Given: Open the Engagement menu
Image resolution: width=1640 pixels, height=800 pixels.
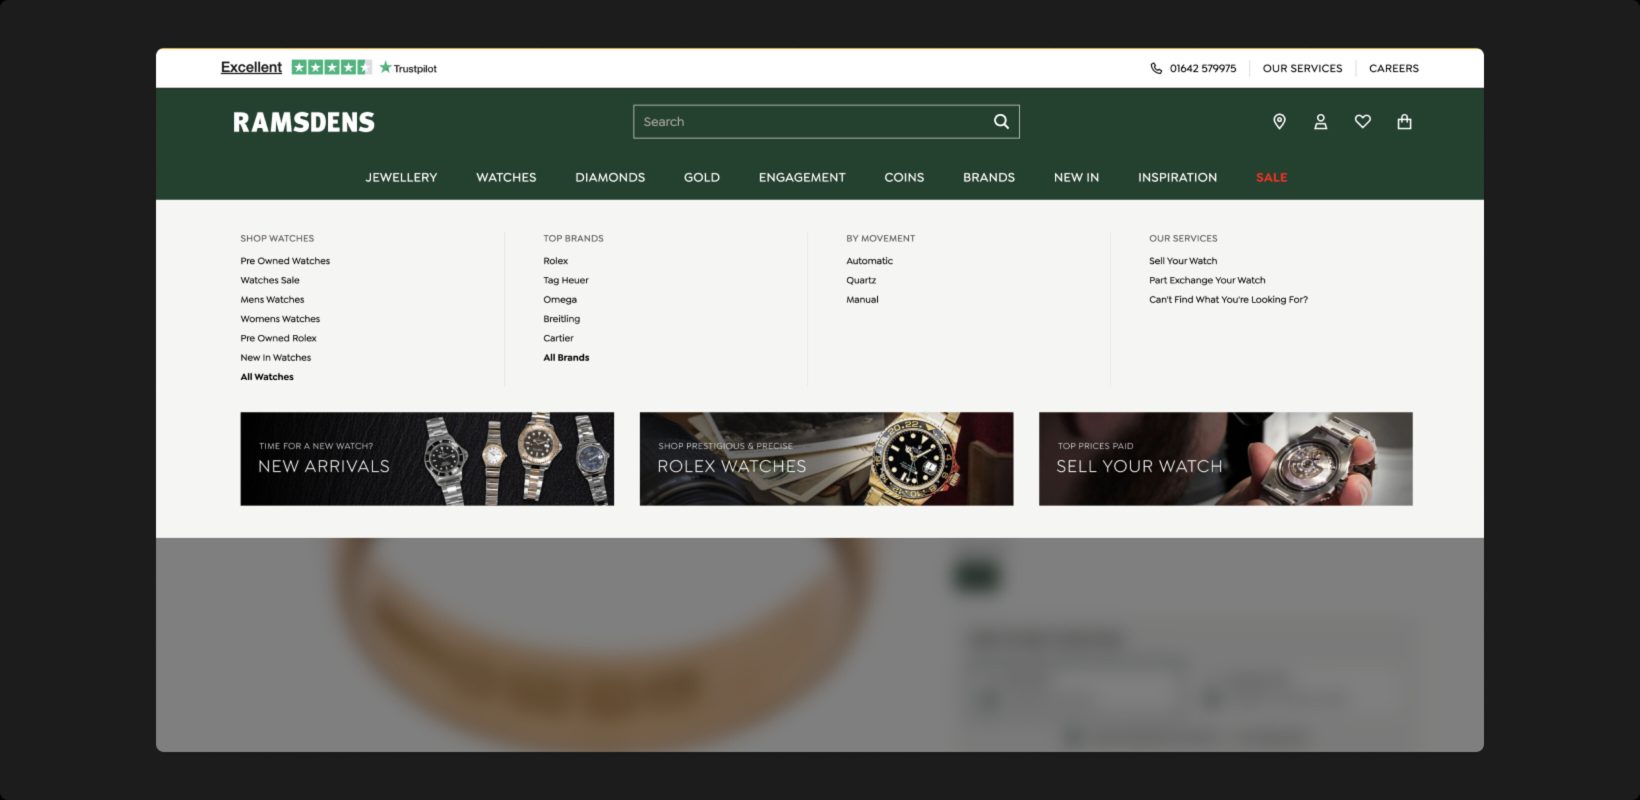Looking at the screenshot, I should pyautogui.click(x=802, y=178).
